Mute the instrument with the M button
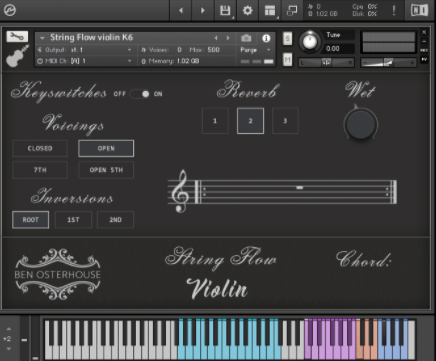The width and height of the screenshot is (436, 361). 287,60
